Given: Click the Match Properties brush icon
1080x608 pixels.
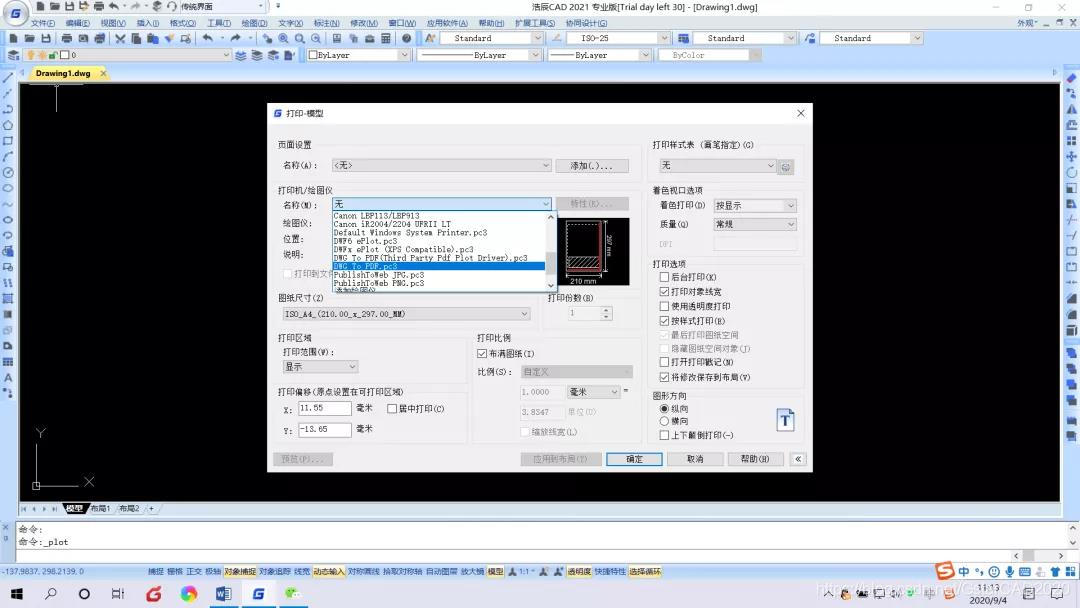Looking at the screenshot, I should tap(169, 39).
